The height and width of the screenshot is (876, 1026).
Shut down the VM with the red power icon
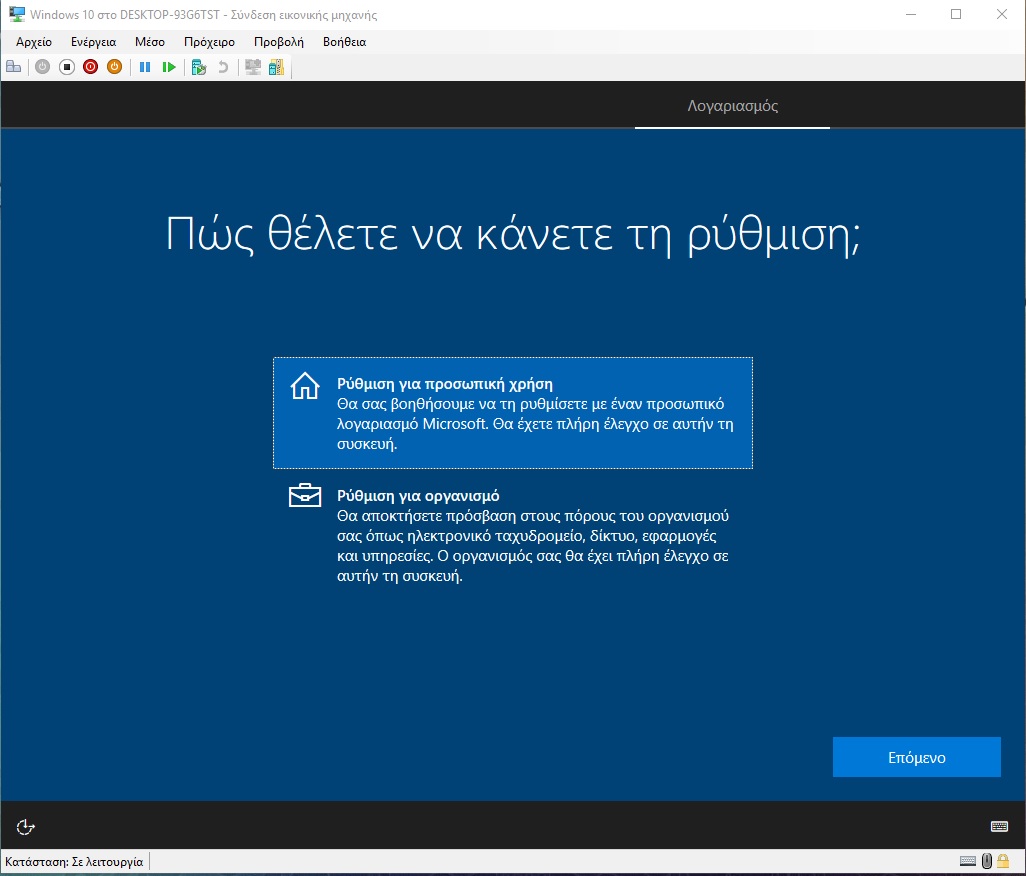90,67
